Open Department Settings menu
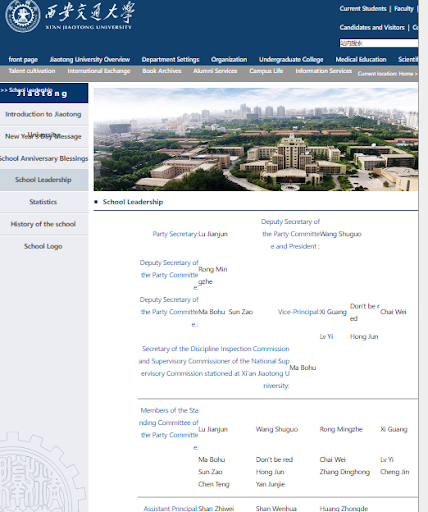 [x=170, y=59]
